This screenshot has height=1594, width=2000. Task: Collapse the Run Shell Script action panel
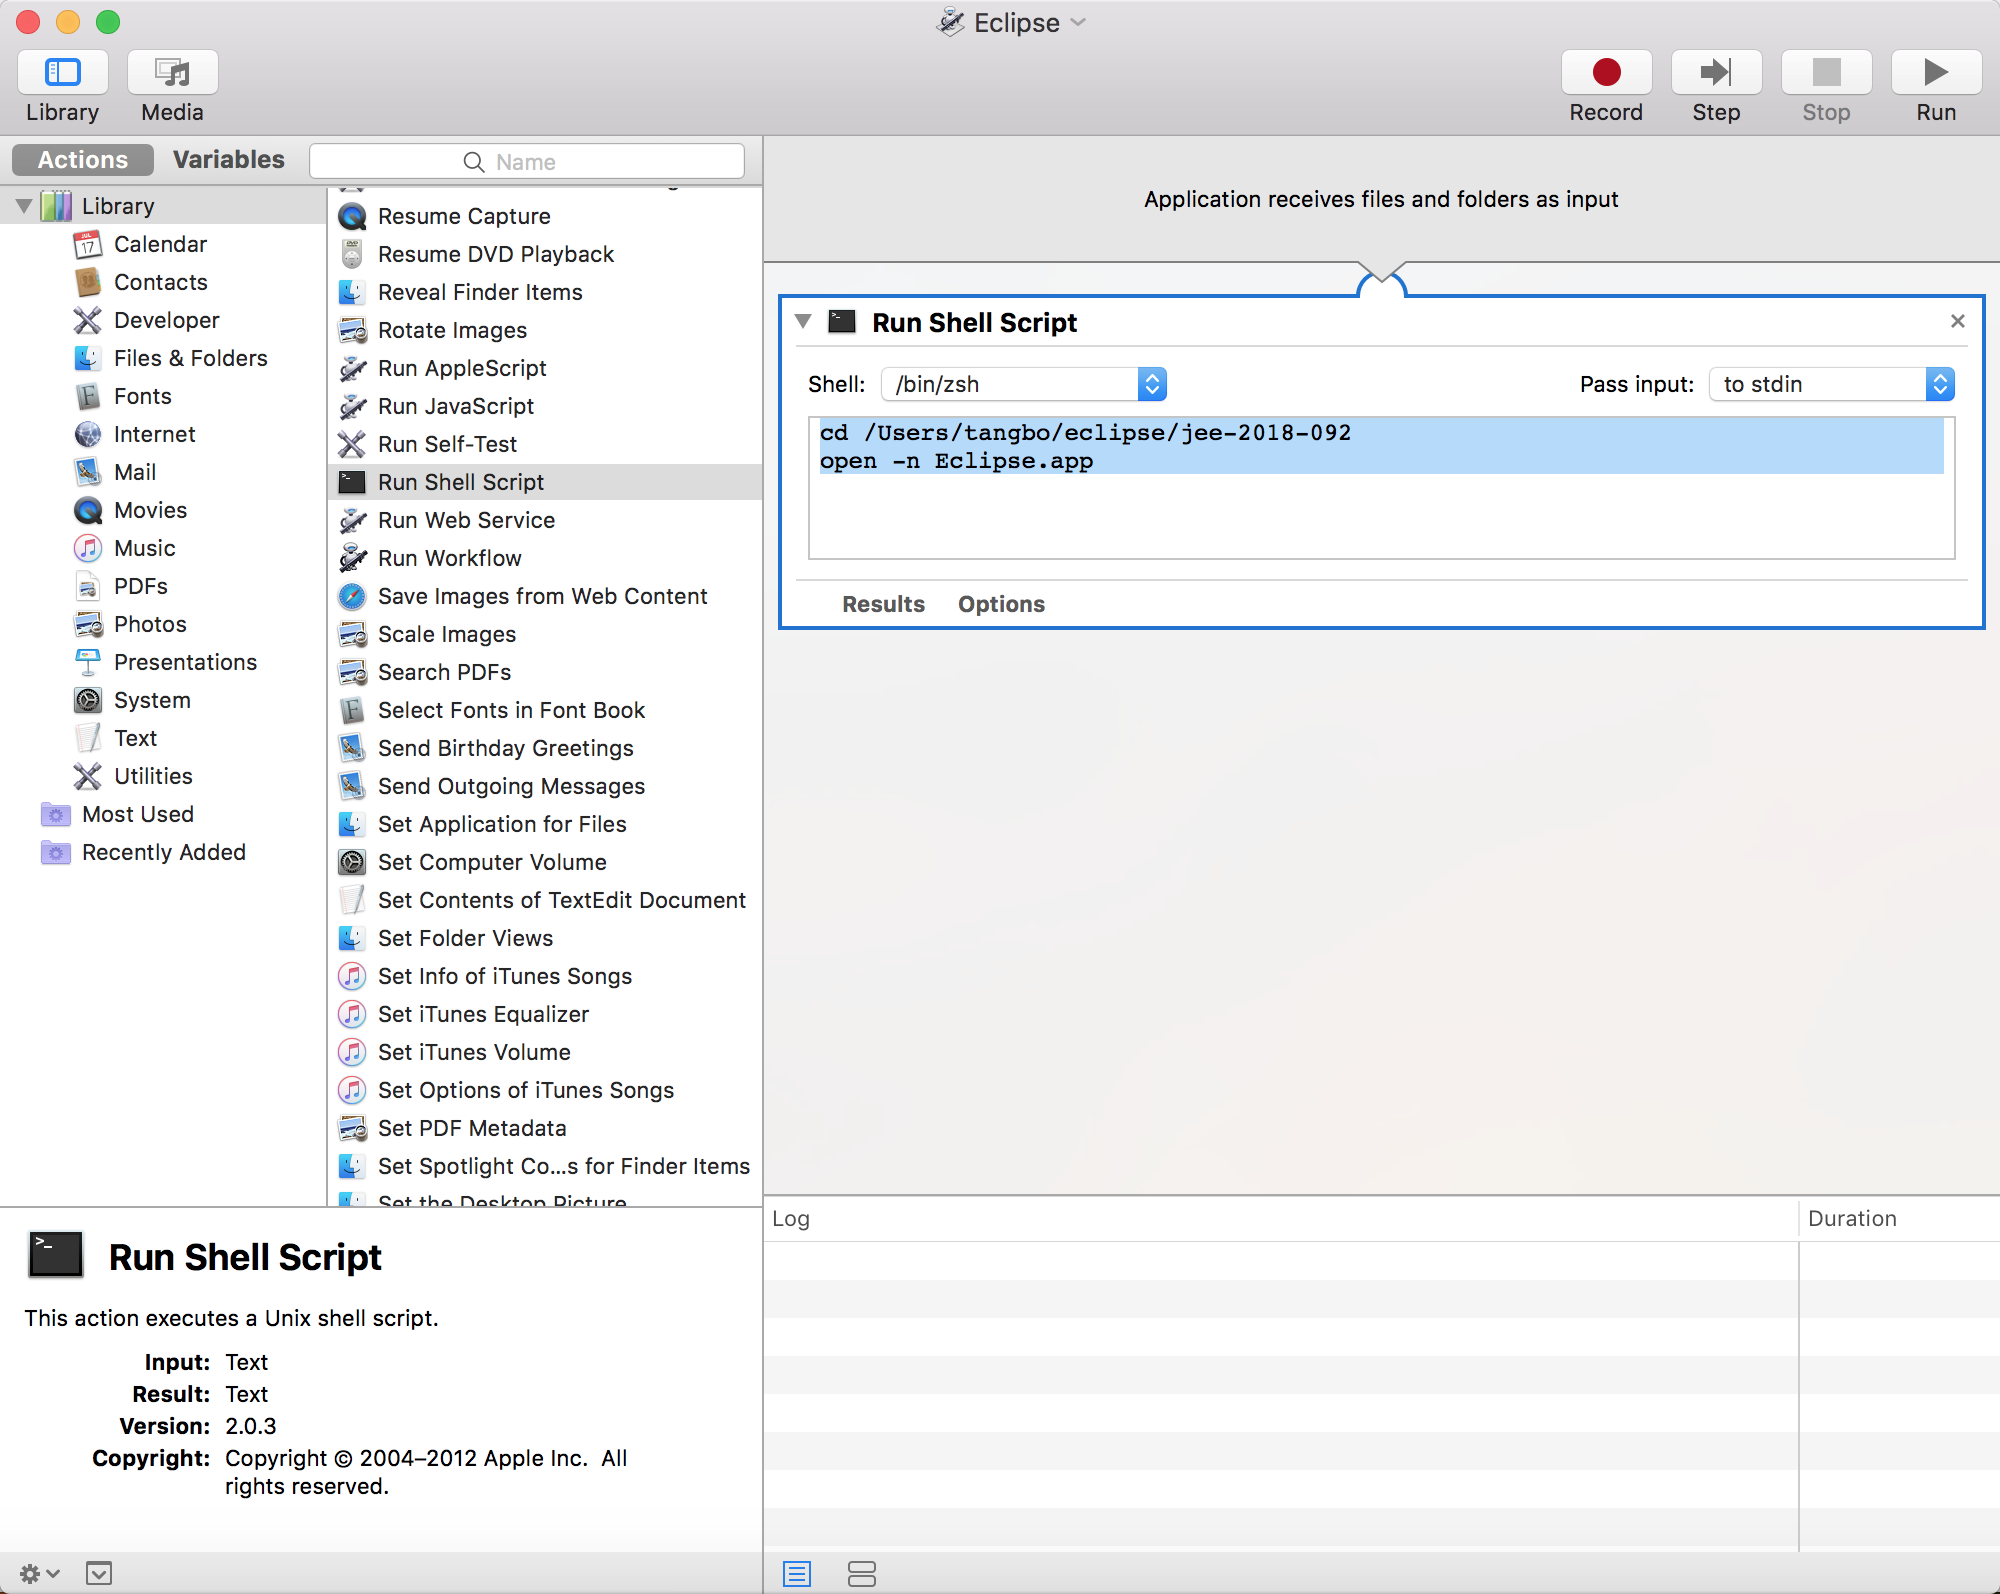tap(803, 322)
